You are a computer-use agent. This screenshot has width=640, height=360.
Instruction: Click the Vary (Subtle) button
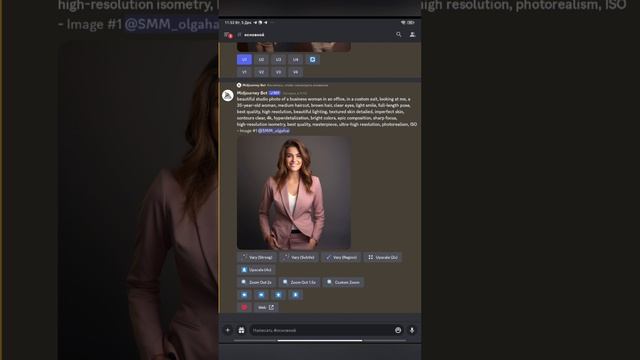(299, 258)
